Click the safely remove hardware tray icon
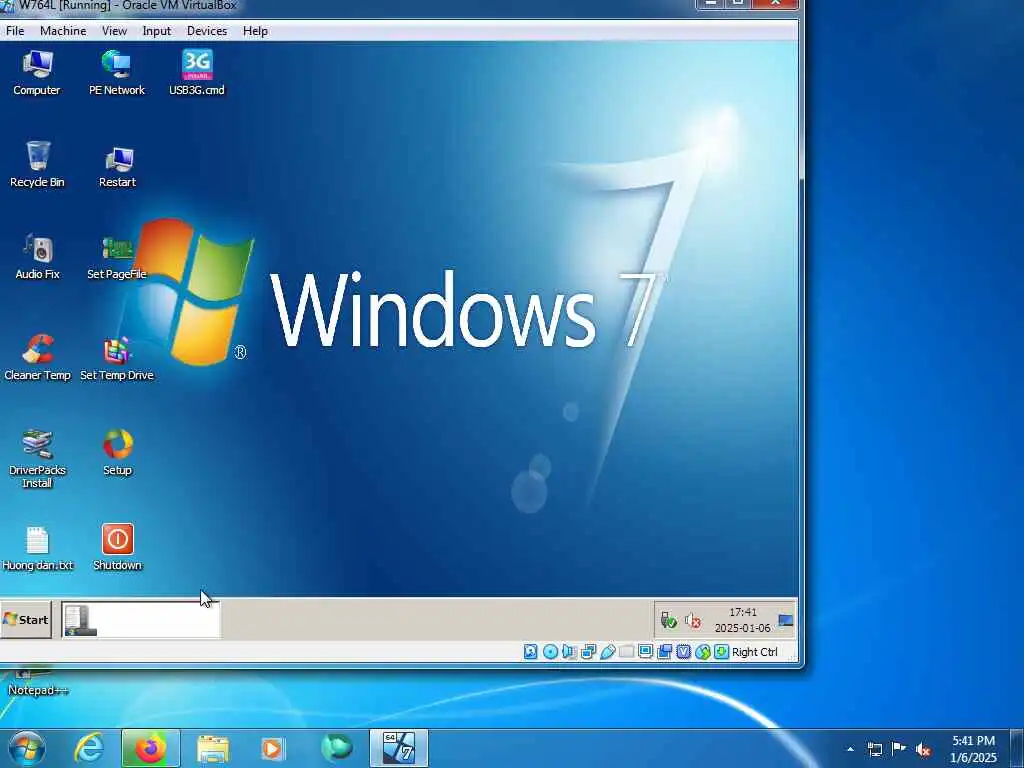 click(x=668, y=620)
